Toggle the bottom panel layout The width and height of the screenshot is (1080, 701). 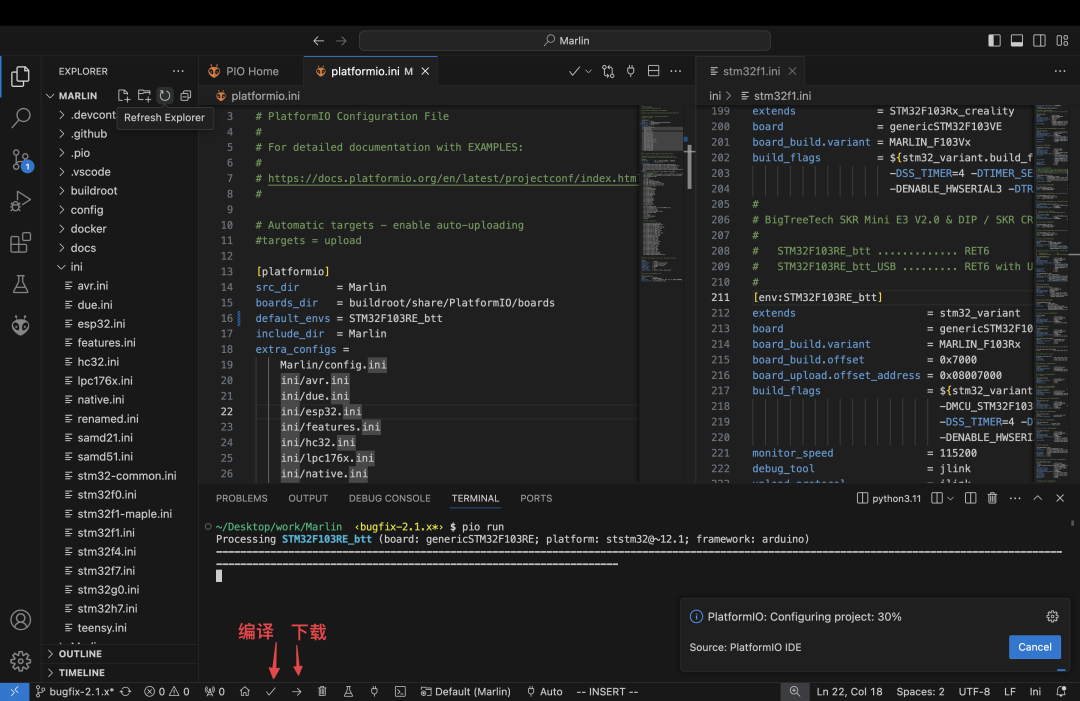(1017, 41)
